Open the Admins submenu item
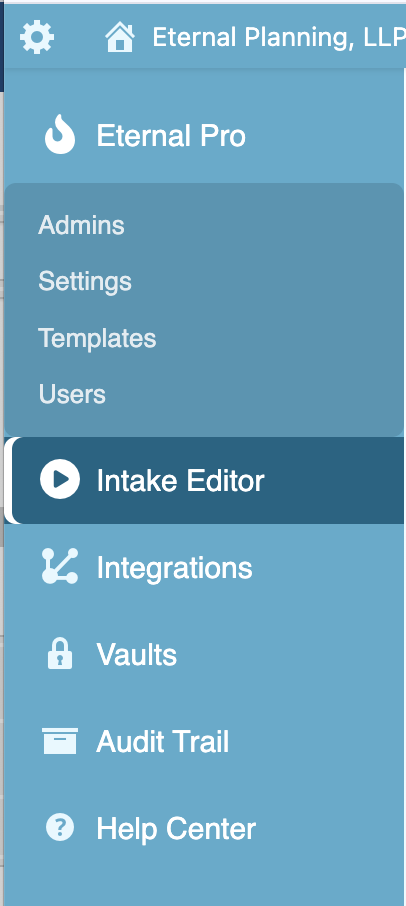This screenshot has height=906, width=406. pos(81,225)
